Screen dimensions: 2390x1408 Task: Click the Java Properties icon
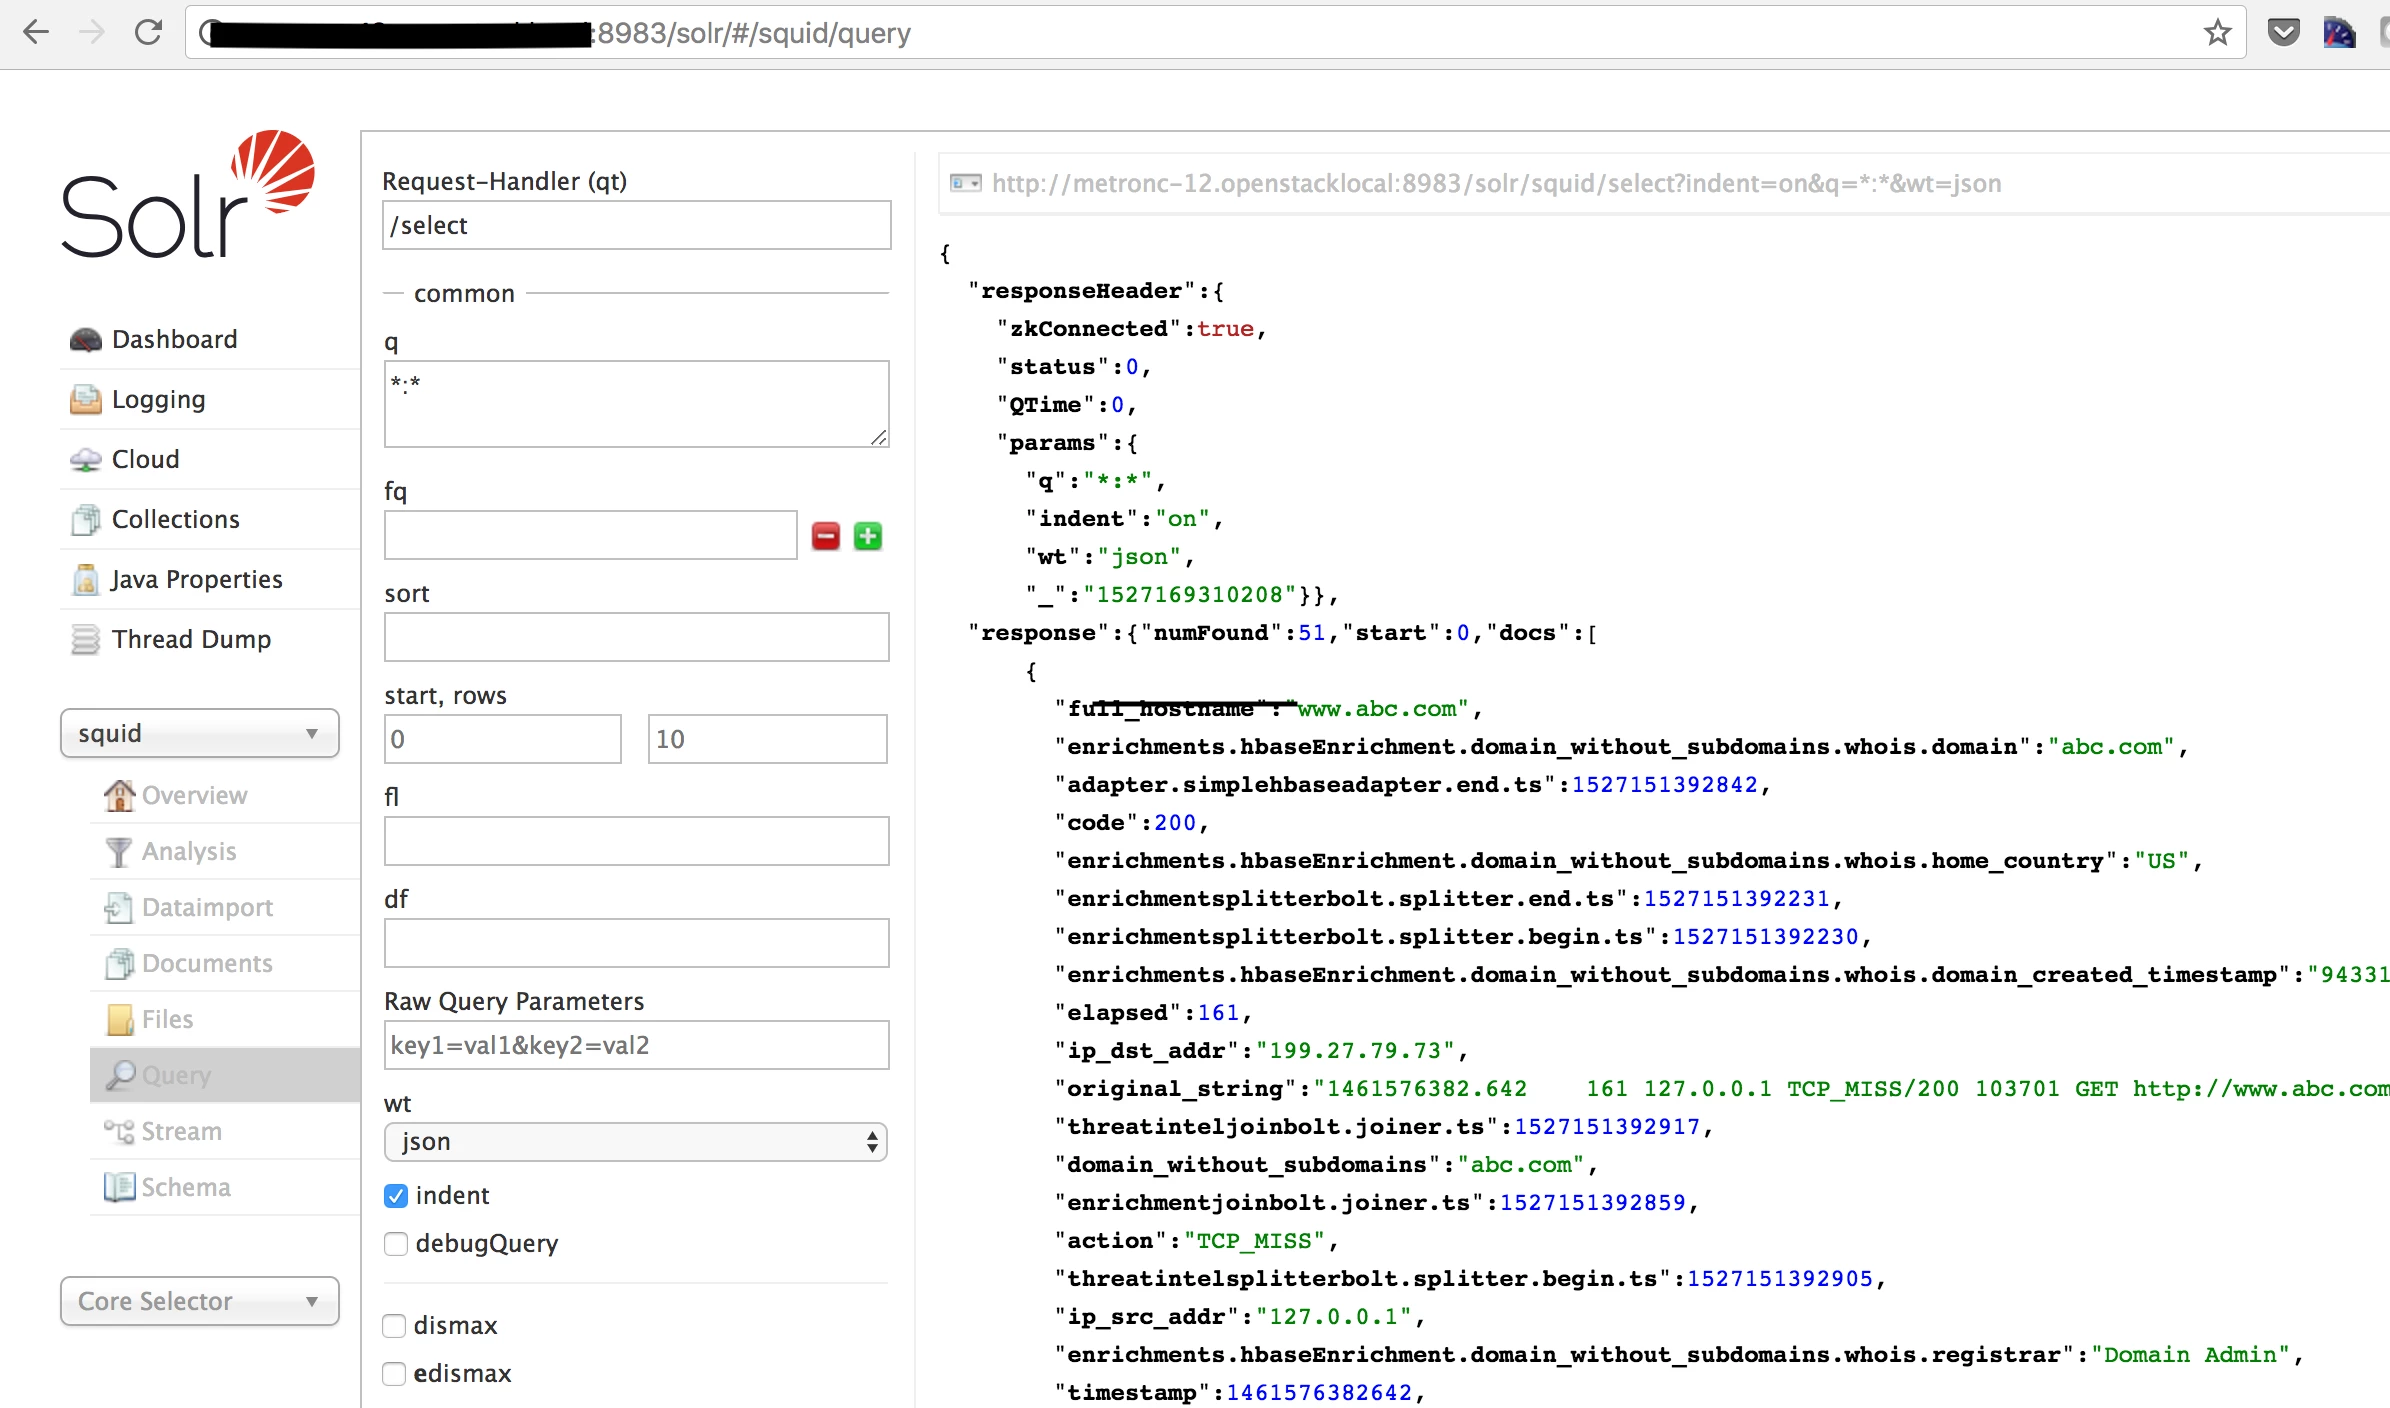click(x=85, y=580)
